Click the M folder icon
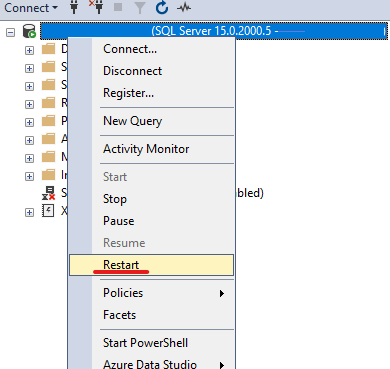This screenshot has height=369, width=390. [49, 157]
